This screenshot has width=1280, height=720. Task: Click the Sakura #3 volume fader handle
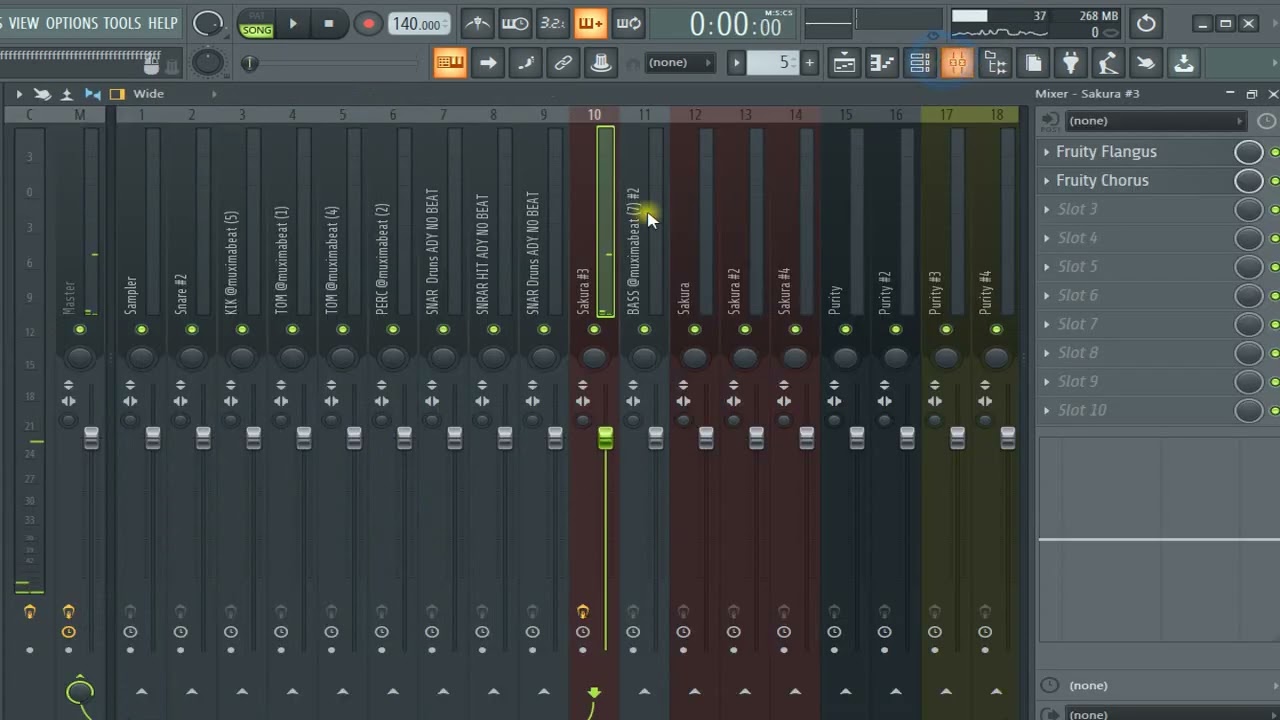coord(605,437)
